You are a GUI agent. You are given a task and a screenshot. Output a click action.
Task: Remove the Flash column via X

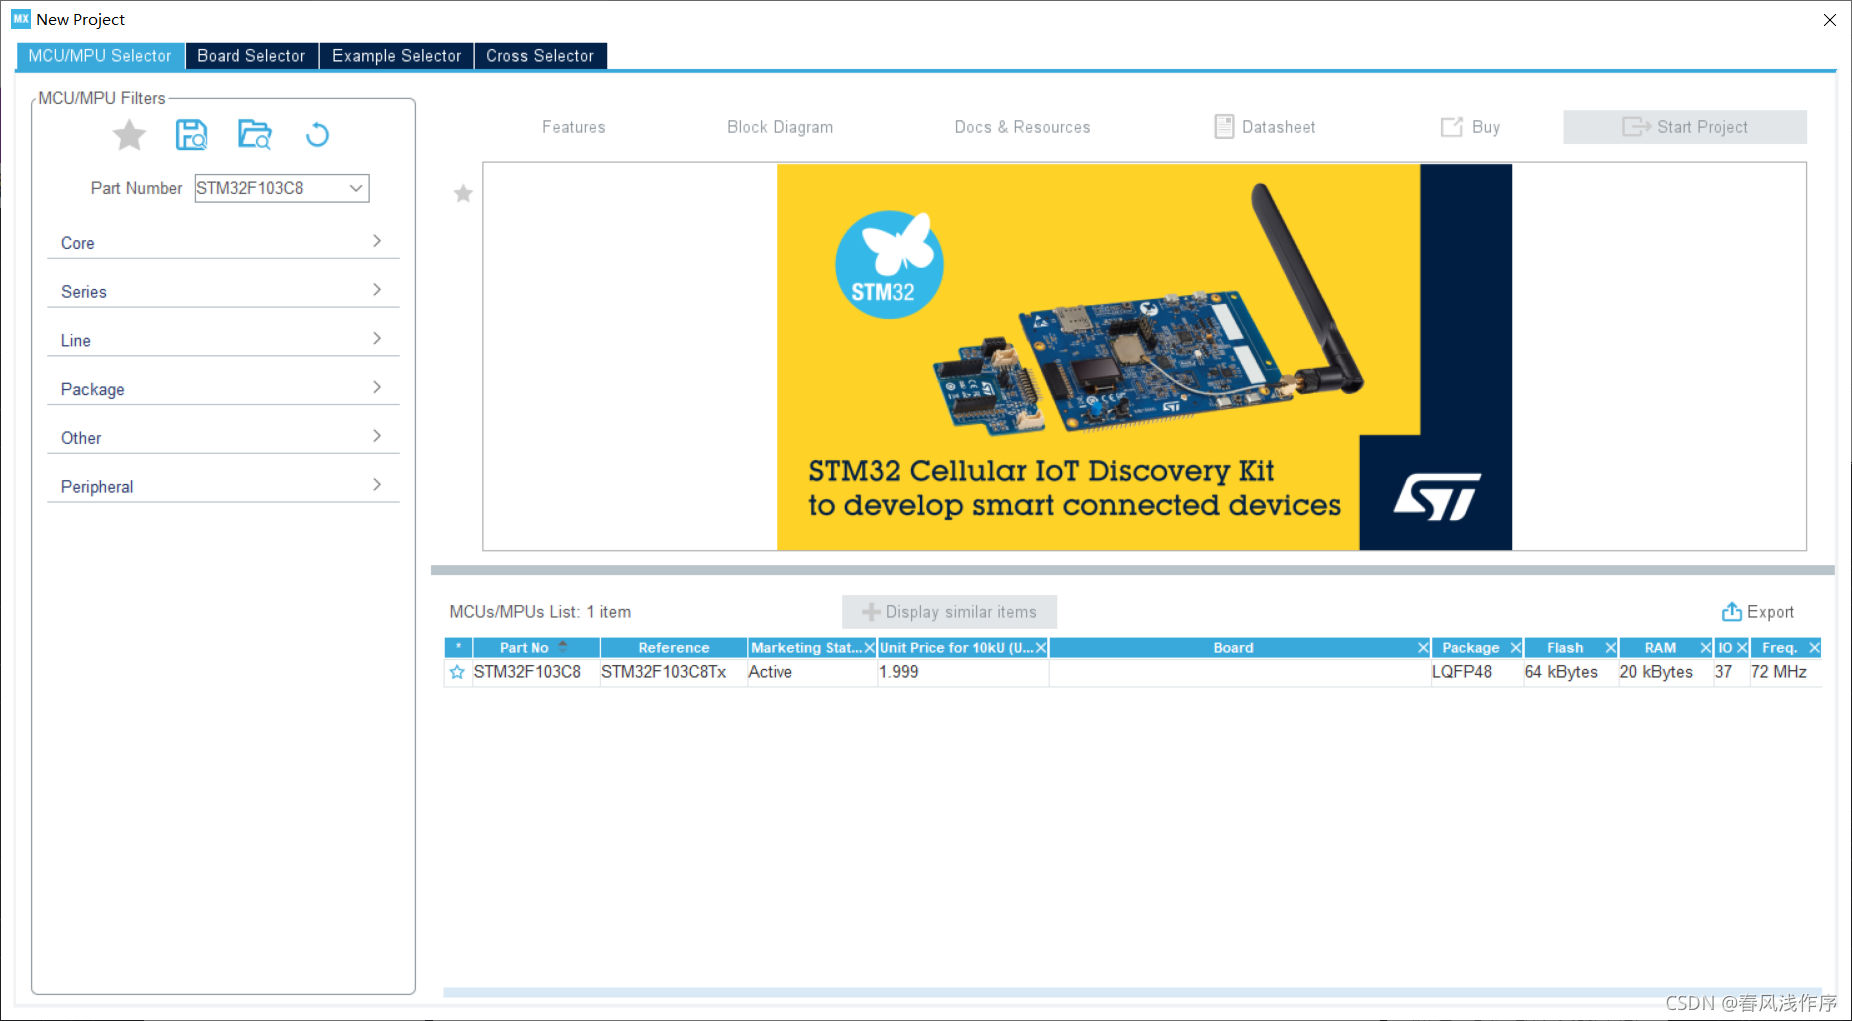tap(1610, 648)
